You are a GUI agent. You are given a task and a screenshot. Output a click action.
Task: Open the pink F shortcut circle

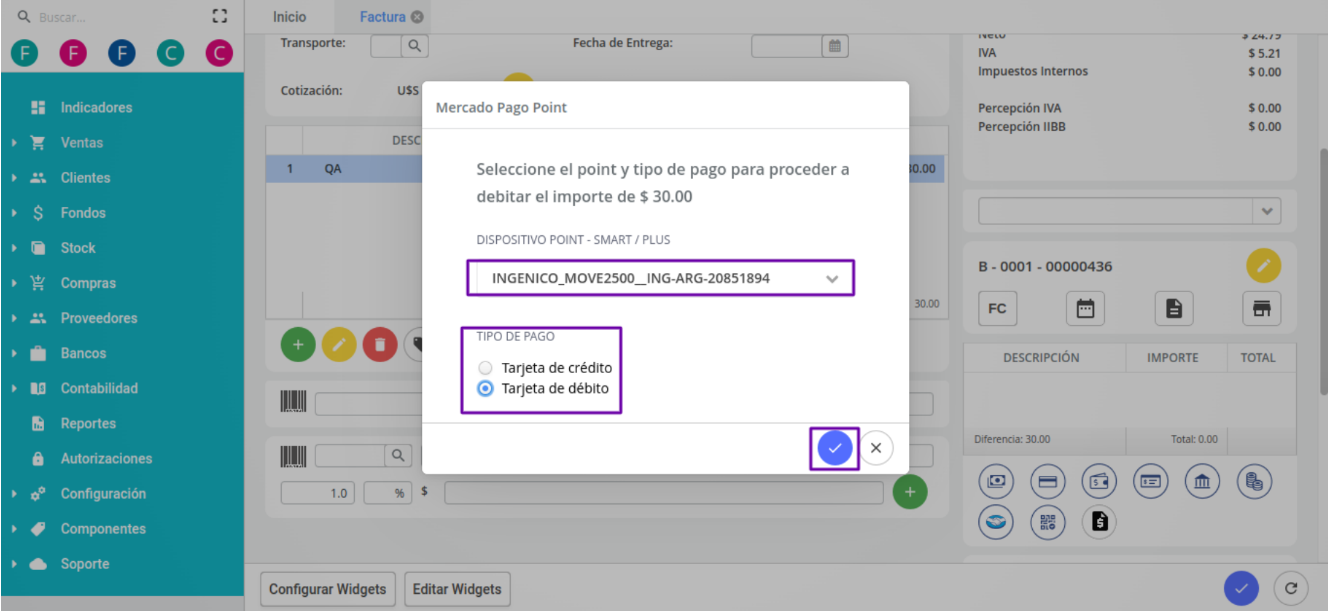[x=73, y=53]
